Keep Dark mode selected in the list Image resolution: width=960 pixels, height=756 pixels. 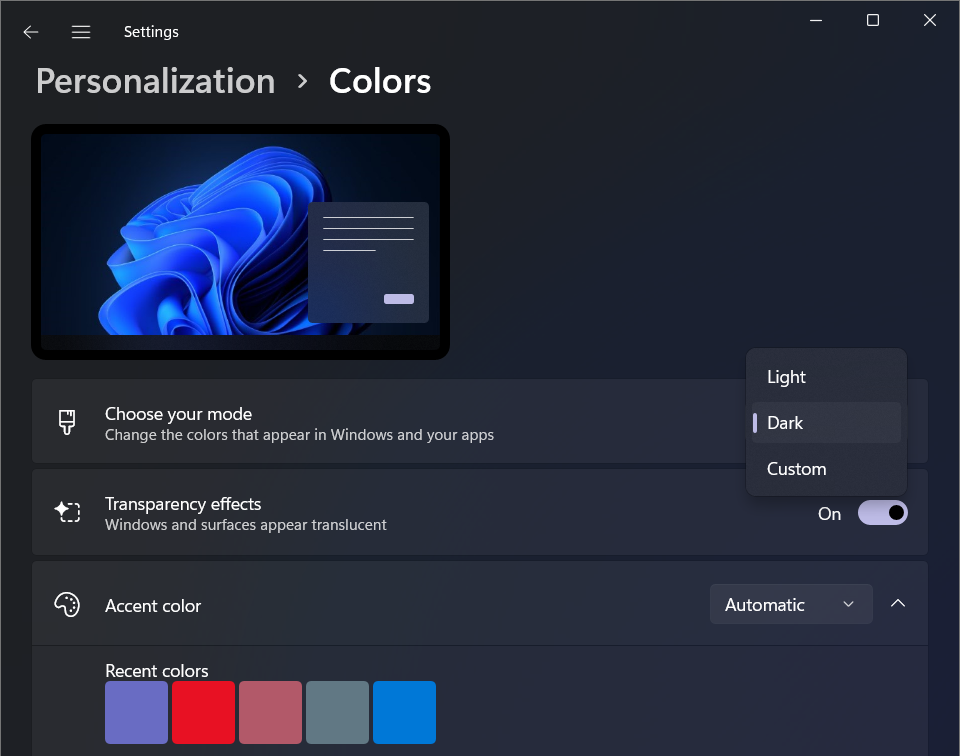point(825,422)
